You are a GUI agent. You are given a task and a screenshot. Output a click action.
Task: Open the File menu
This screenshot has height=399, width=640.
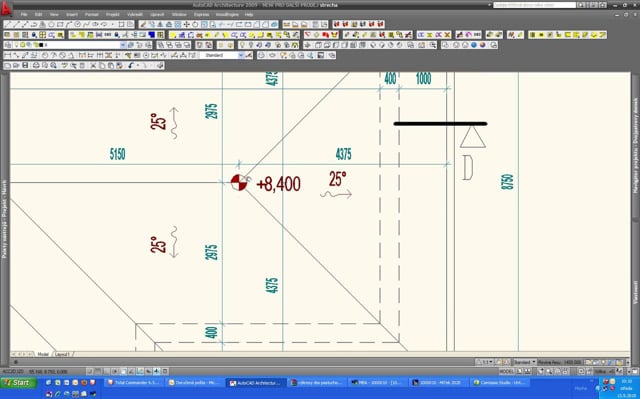pyautogui.click(x=24, y=14)
